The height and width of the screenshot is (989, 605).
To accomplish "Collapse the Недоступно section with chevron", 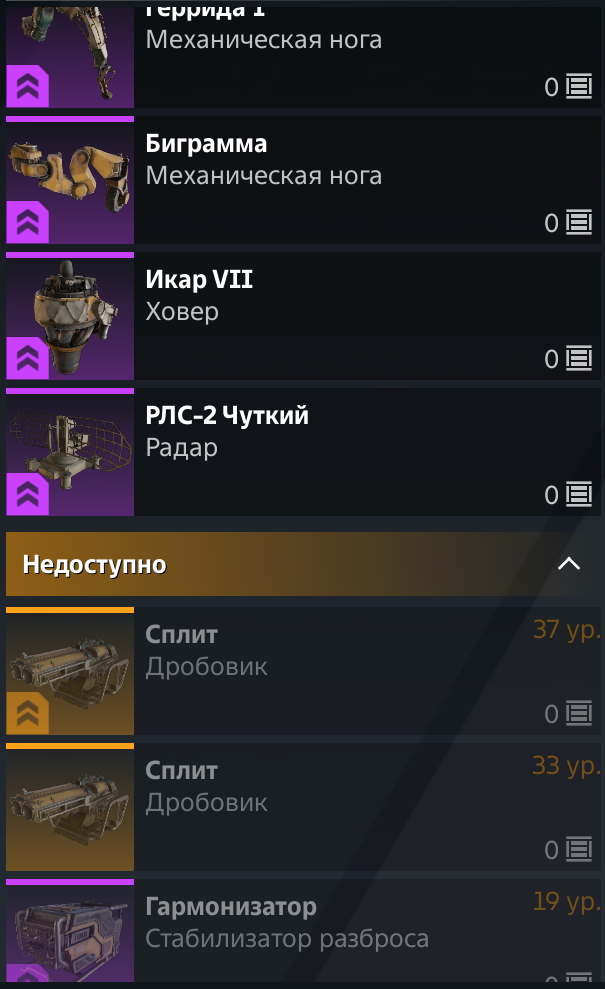I will click(x=569, y=564).
